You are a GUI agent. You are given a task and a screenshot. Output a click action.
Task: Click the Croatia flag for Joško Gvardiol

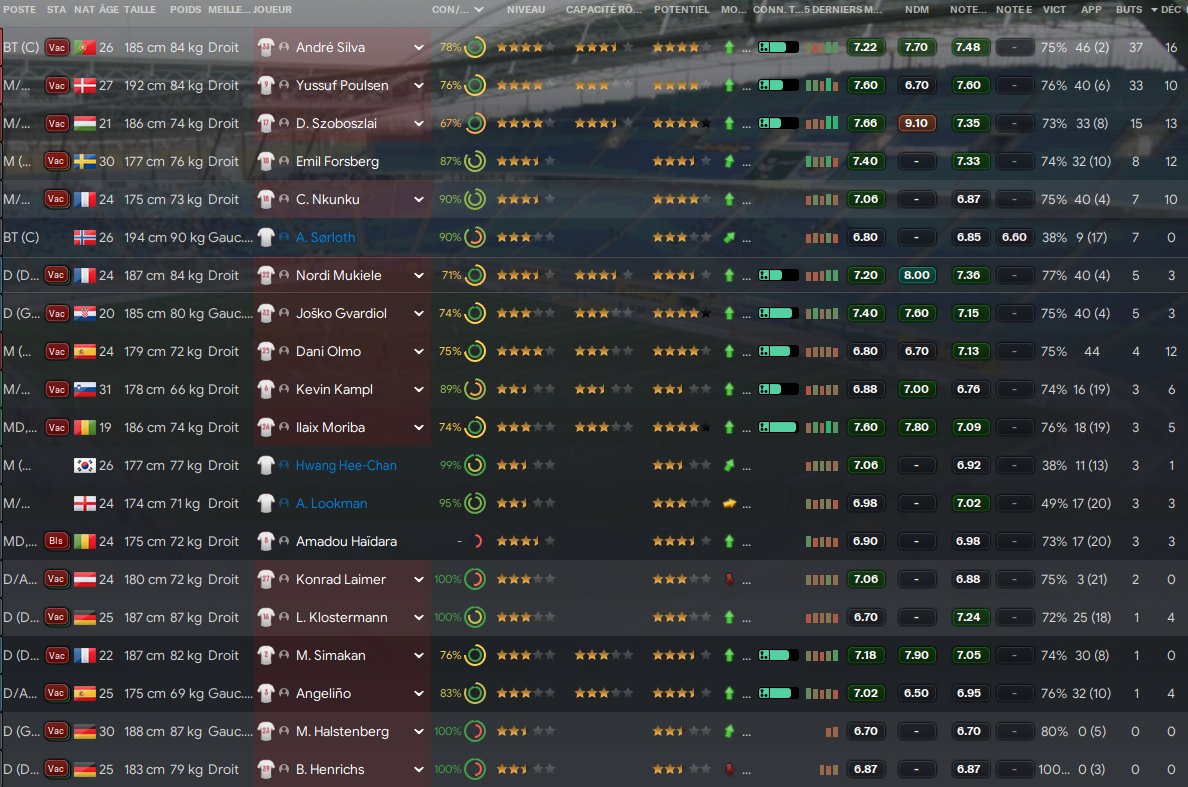[x=85, y=314]
